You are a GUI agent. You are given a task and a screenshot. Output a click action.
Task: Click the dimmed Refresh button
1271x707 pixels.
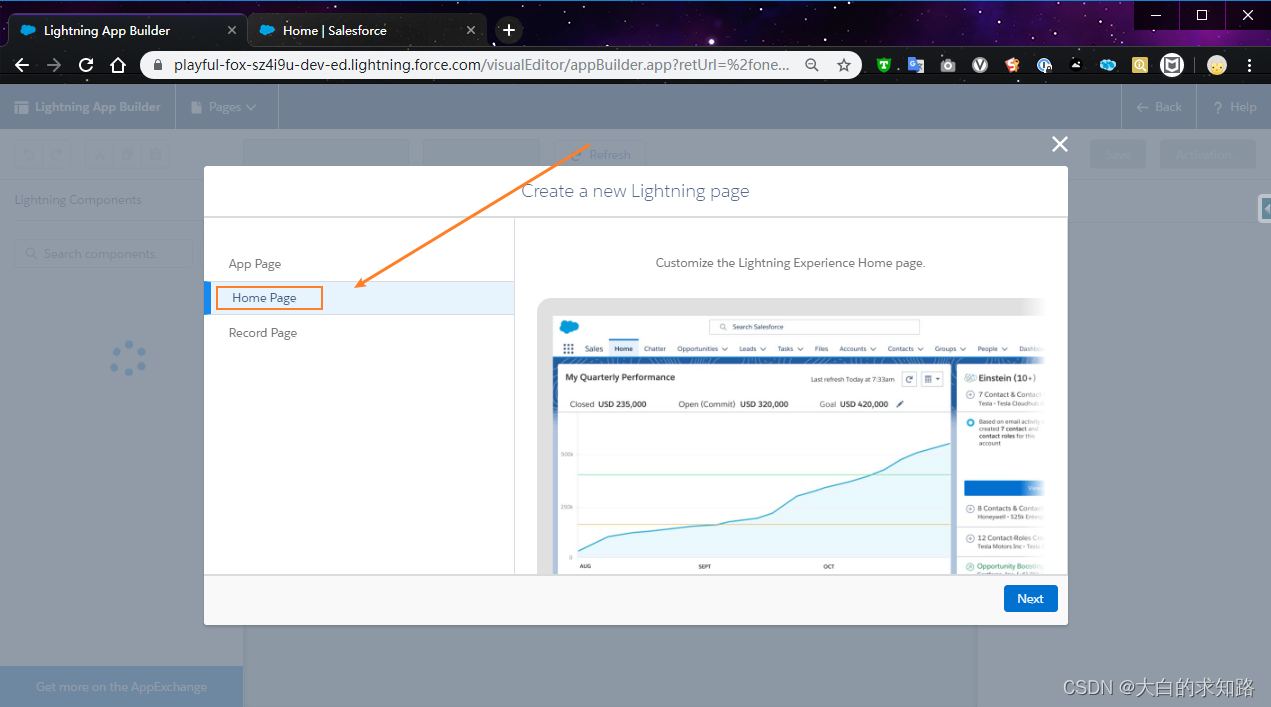599,155
